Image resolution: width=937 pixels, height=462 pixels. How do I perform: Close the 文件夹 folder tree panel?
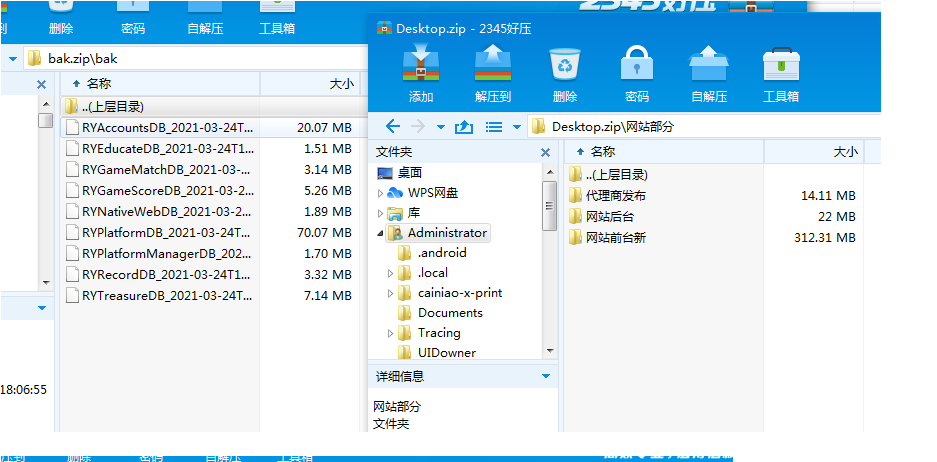[x=545, y=152]
